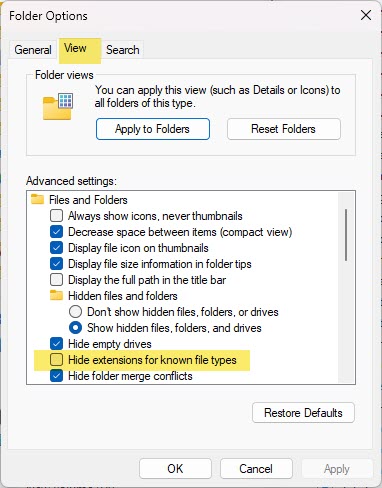
Task: Click the Reset Folders button
Action: pyautogui.click(x=284, y=129)
